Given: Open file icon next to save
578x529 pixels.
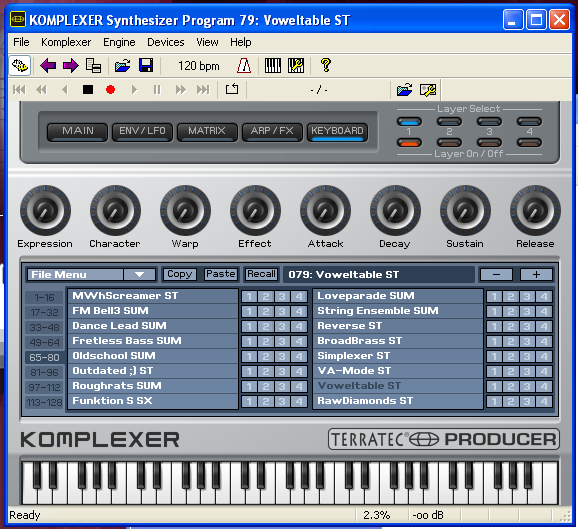Looking at the screenshot, I should tap(122, 66).
